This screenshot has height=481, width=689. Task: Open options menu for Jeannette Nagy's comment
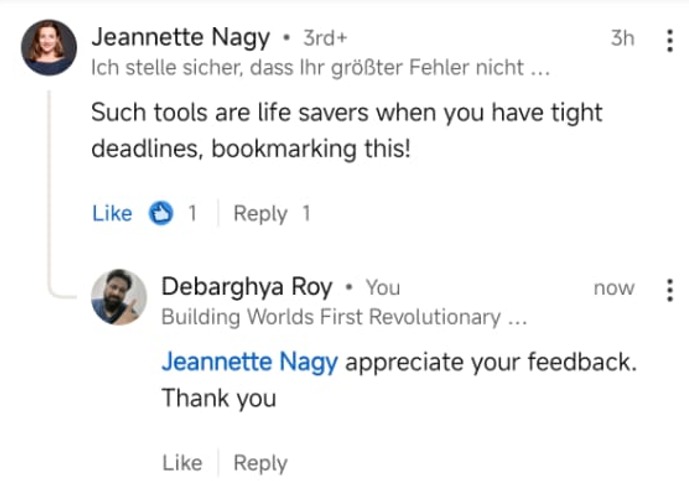point(669,40)
